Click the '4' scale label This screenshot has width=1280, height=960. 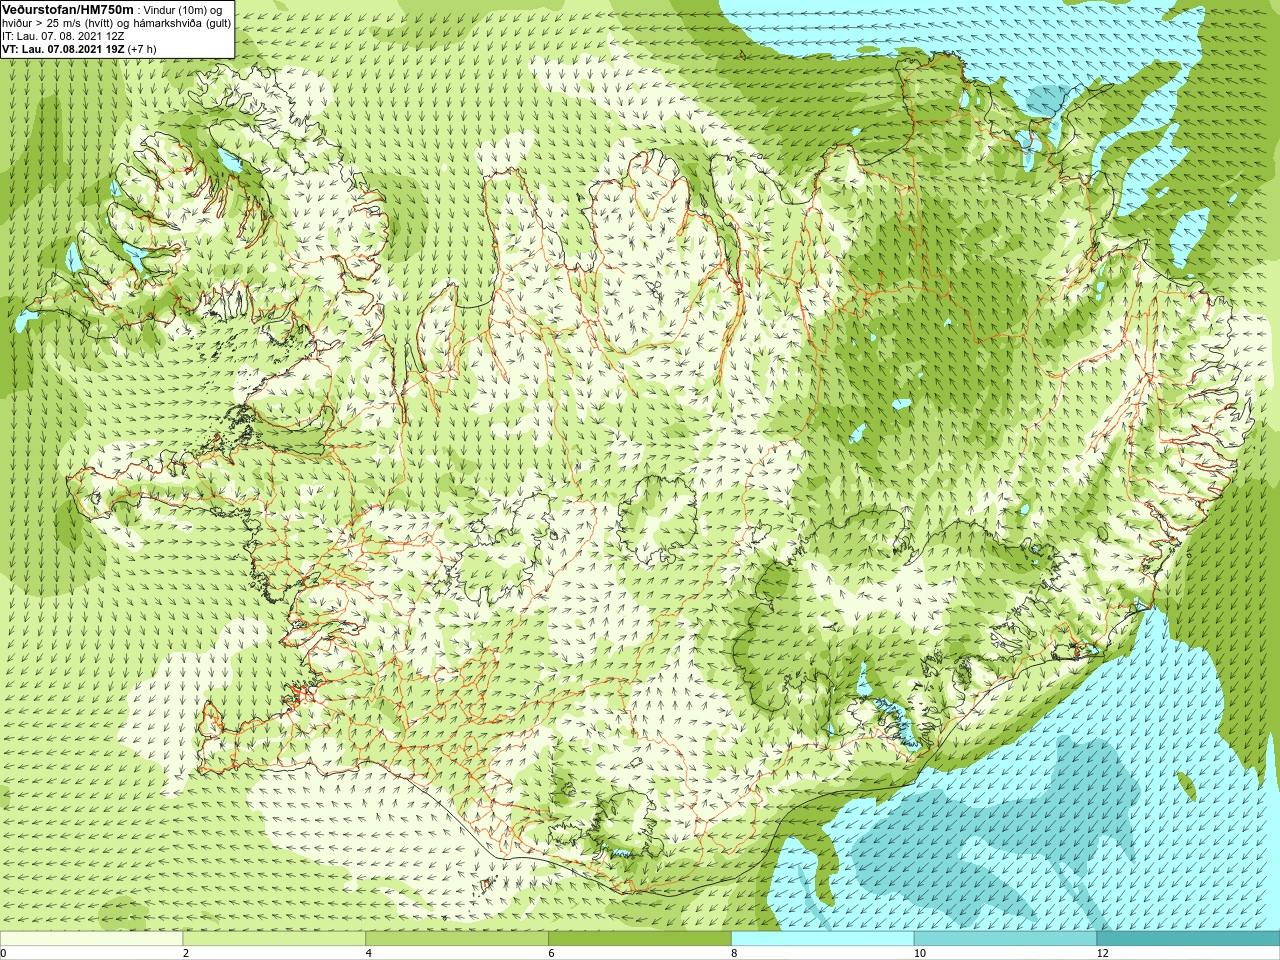(369, 953)
